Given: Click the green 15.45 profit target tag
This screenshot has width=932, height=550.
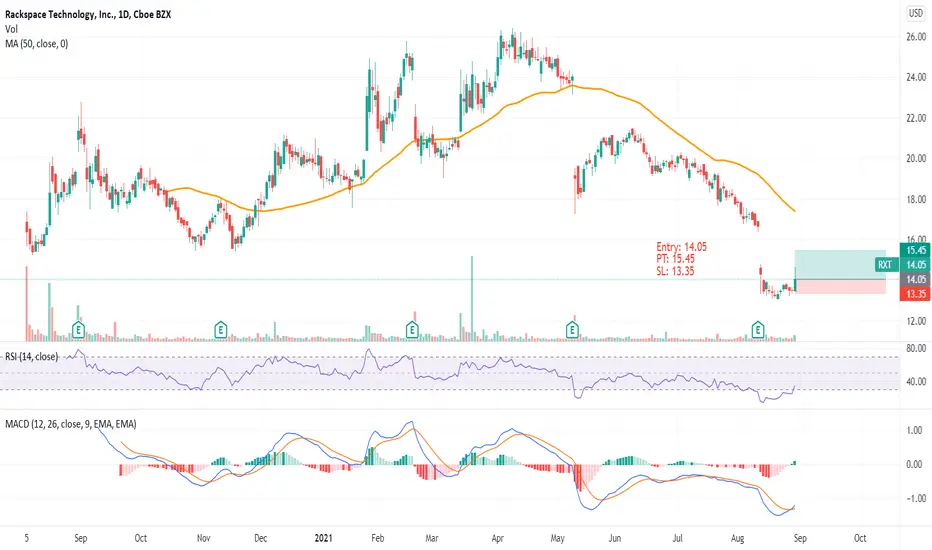Looking at the screenshot, I should [915, 250].
